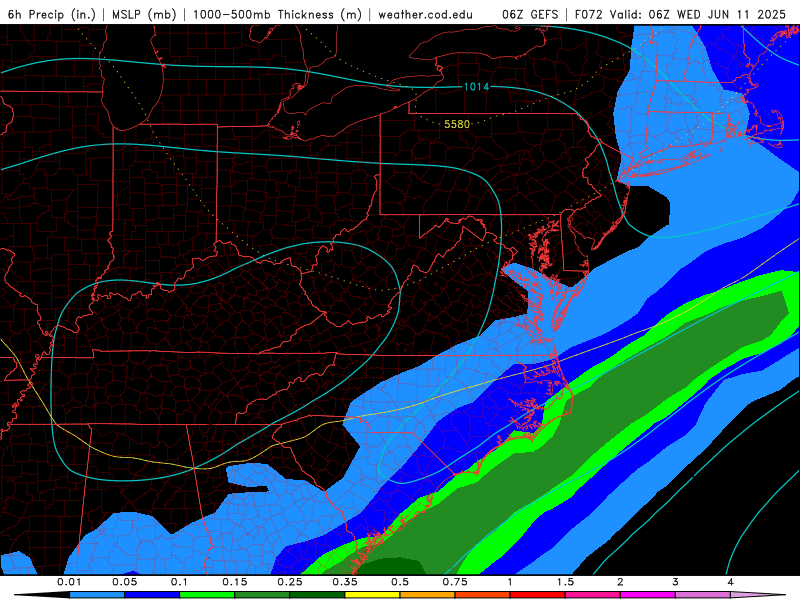Click the magenta 2–3 legend swatch
This screenshot has width=800, height=600.
[648, 595]
